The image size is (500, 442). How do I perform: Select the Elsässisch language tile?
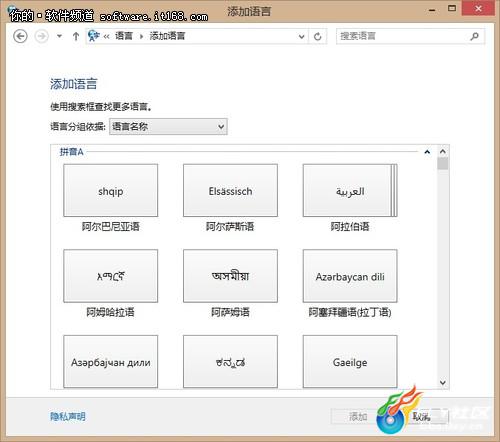[x=230, y=190]
